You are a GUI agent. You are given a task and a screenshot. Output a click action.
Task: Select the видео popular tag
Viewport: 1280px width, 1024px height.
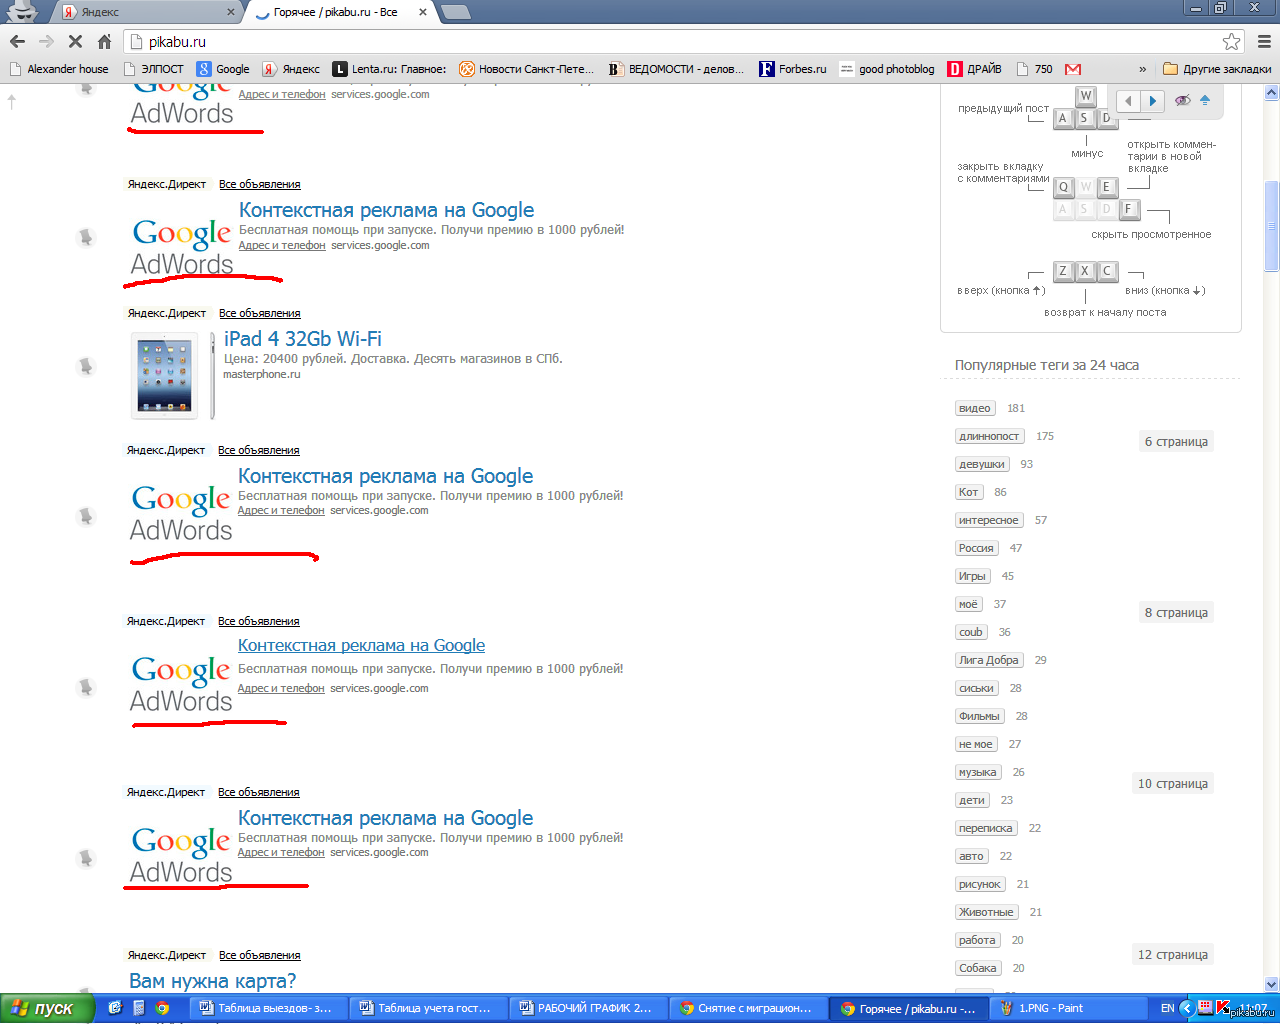975,408
